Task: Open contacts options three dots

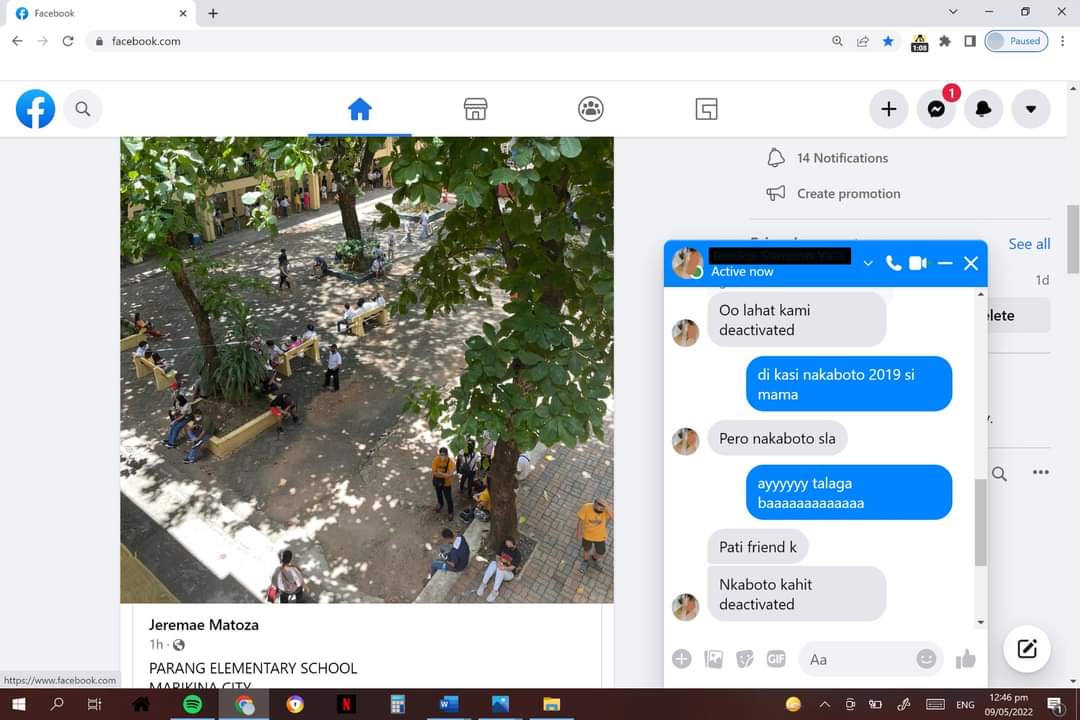Action: pos(1040,472)
